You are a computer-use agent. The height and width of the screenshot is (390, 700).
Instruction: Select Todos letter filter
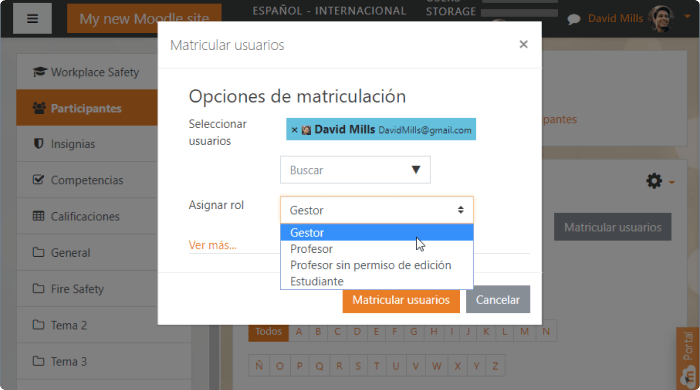point(268,331)
